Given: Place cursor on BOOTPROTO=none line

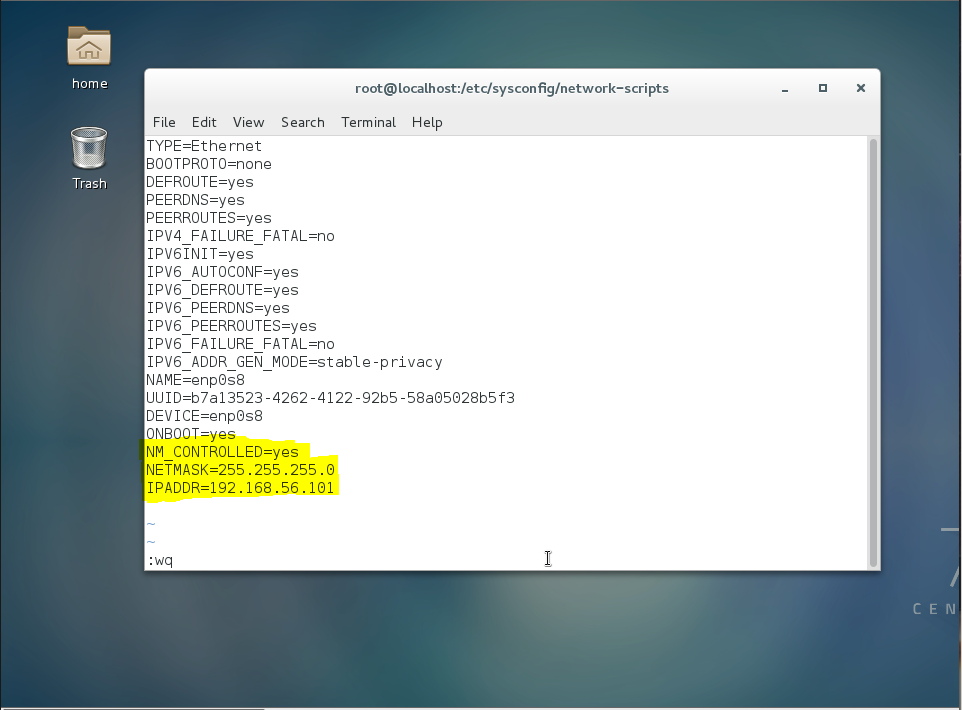Looking at the screenshot, I should click(209, 164).
